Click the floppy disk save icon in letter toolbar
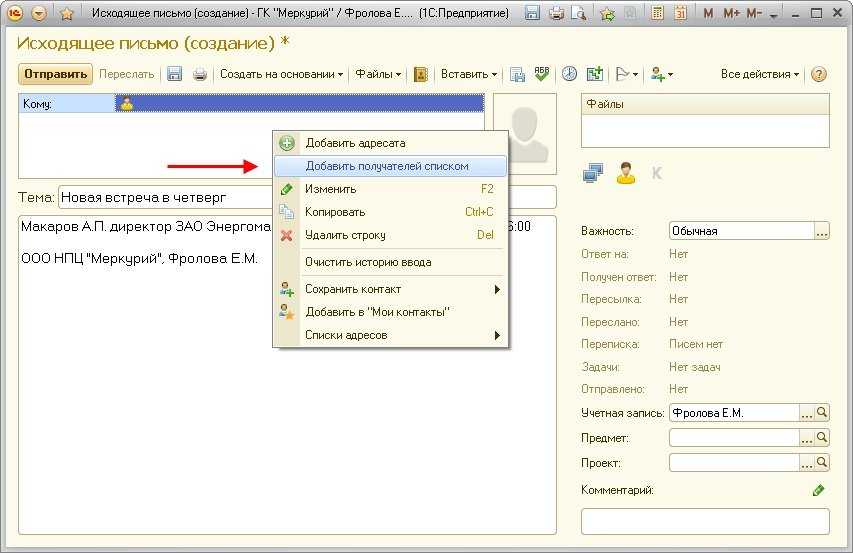Screen dimensions: 853x553 tap(175, 74)
